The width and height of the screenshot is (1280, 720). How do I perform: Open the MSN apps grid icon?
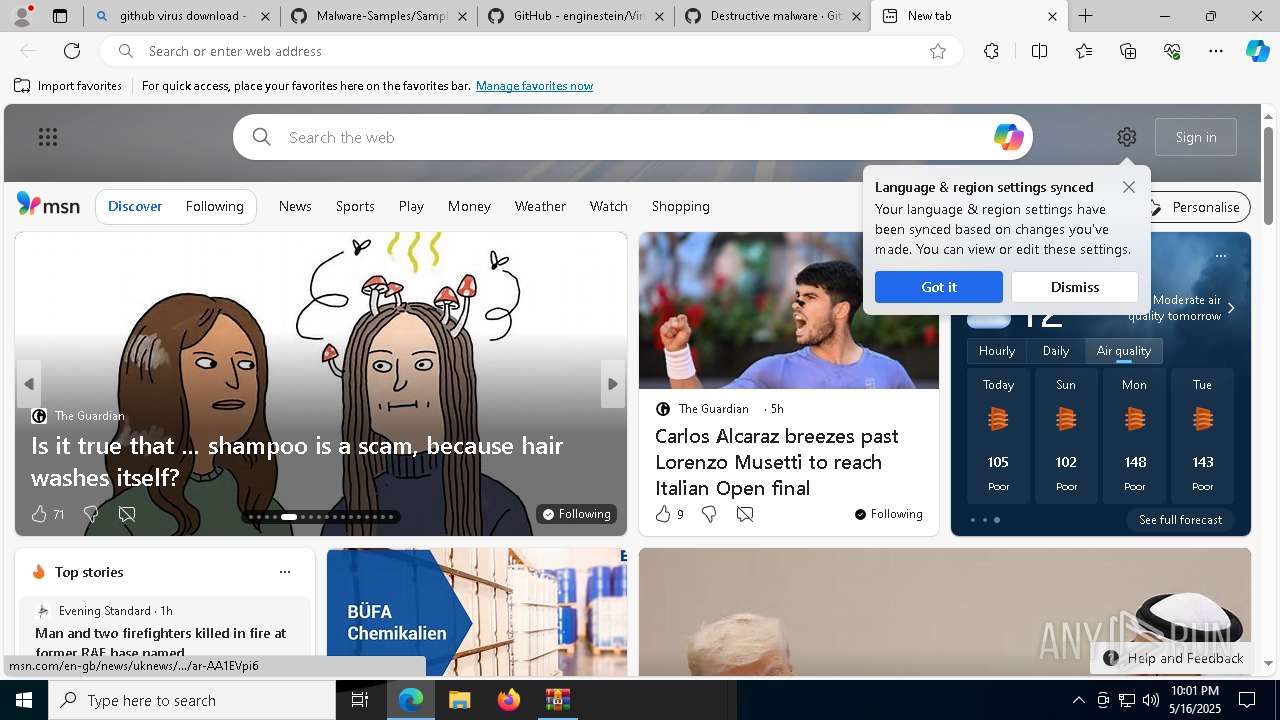point(48,137)
